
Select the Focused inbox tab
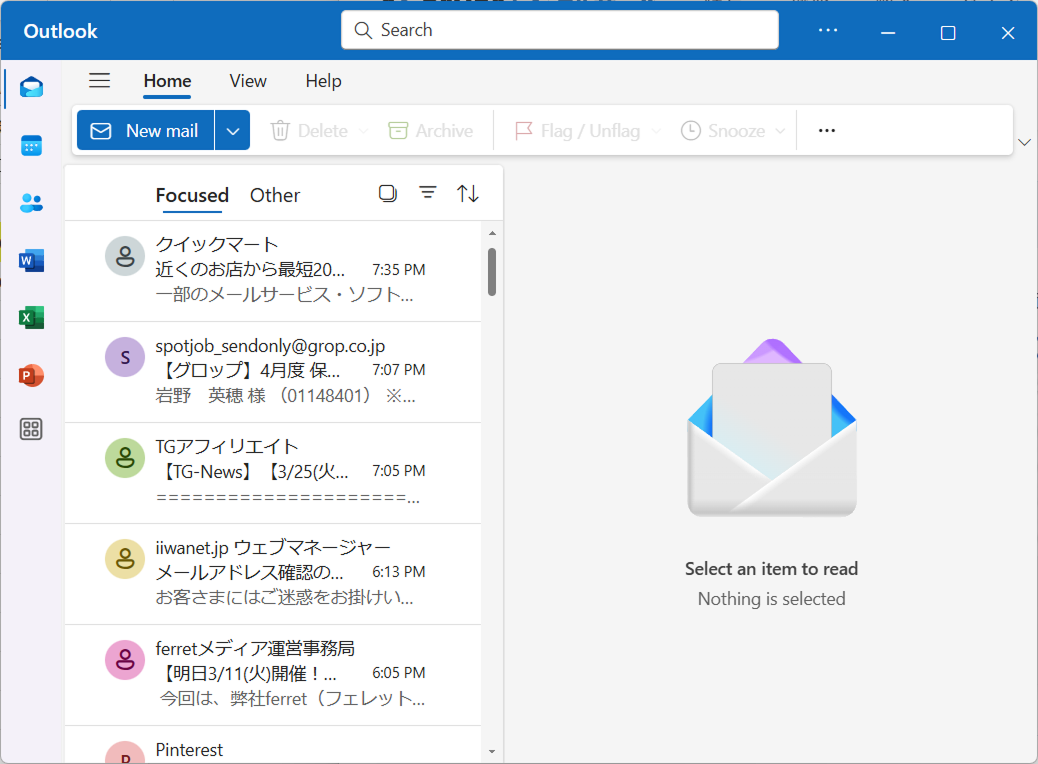[192, 195]
